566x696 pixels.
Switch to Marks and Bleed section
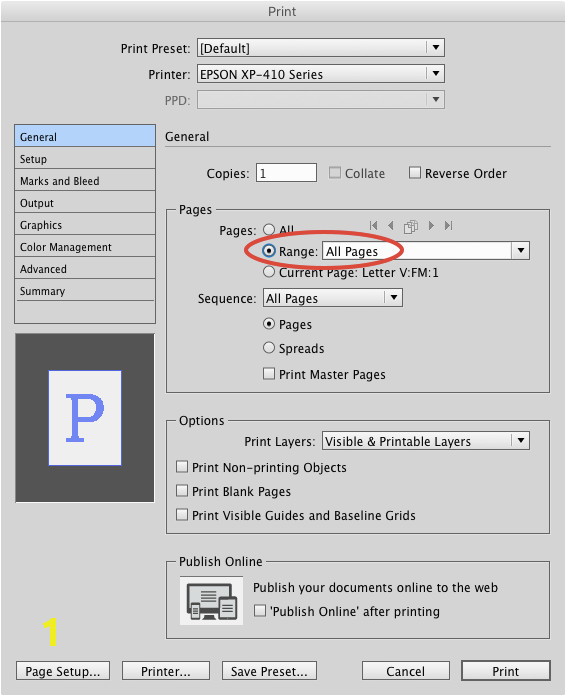(x=85, y=181)
